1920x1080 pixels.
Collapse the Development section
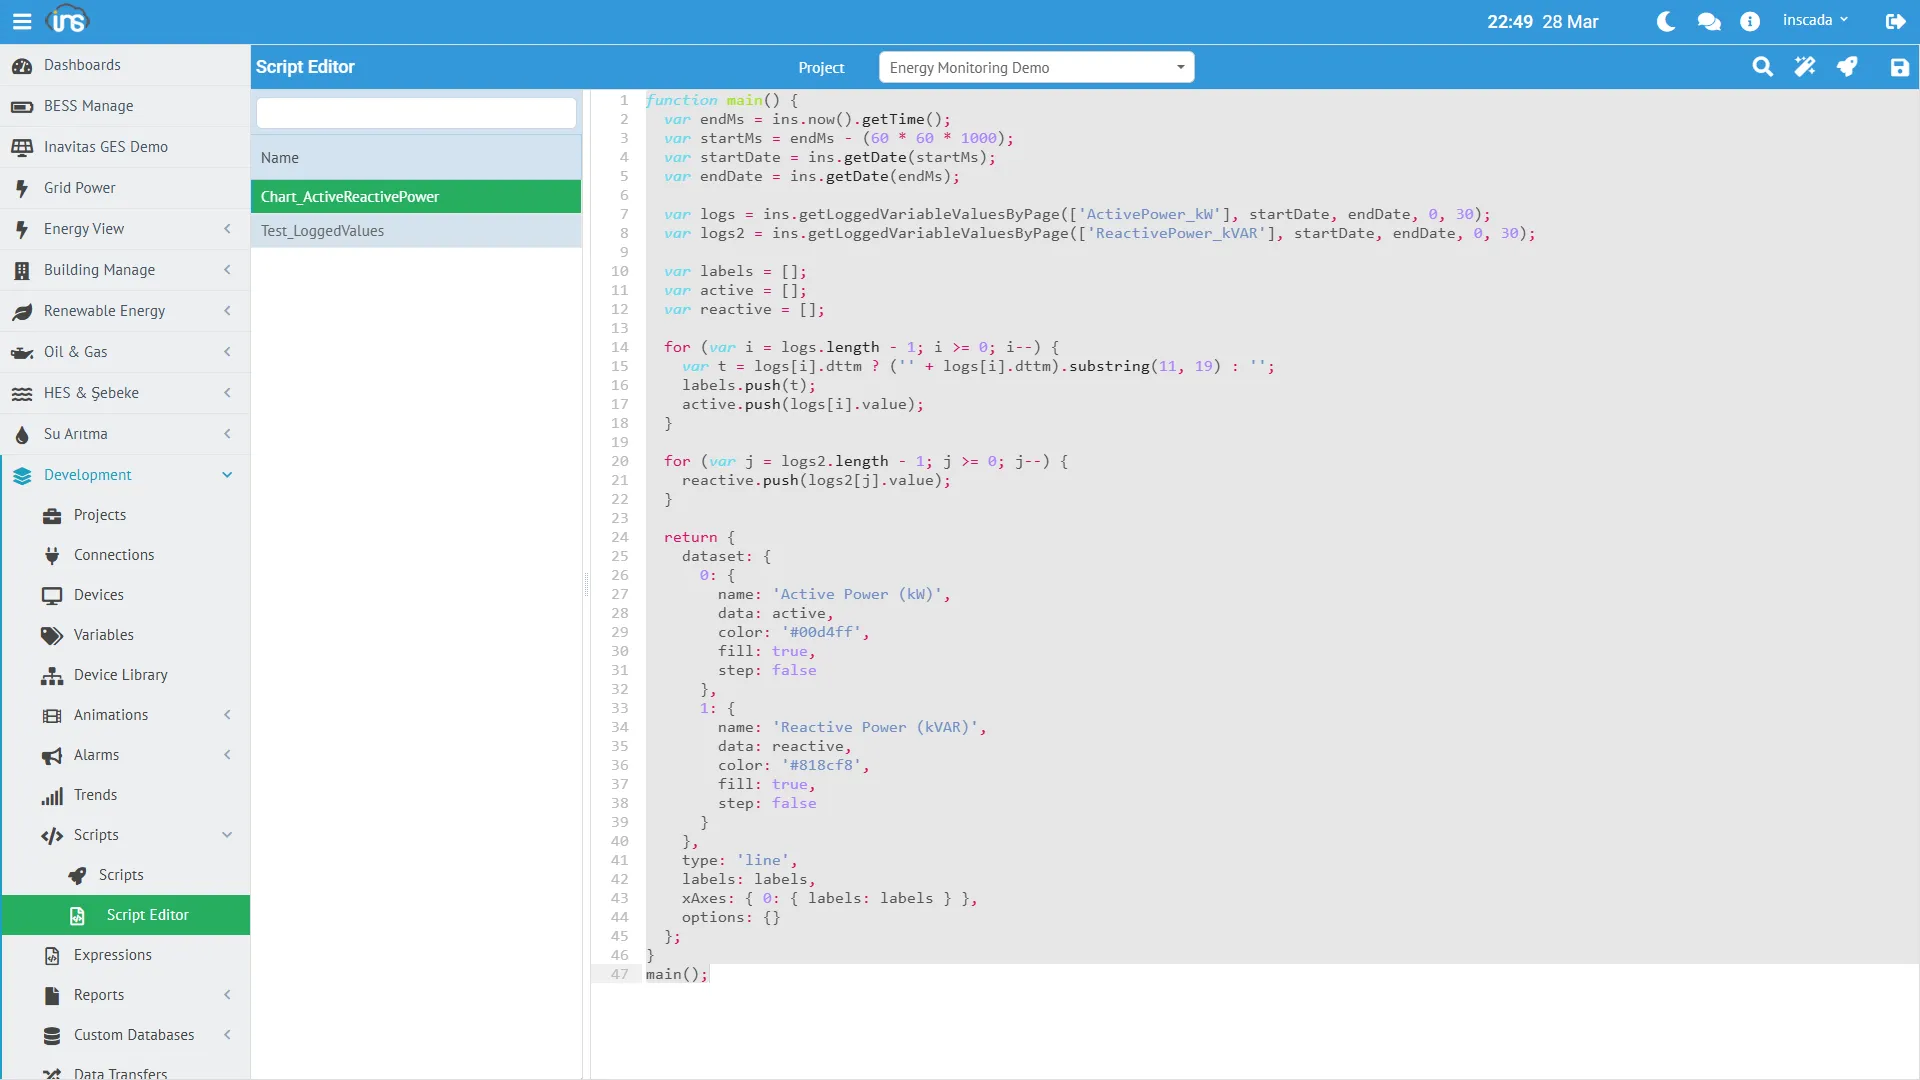pyautogui.click(x=227, y=474)
